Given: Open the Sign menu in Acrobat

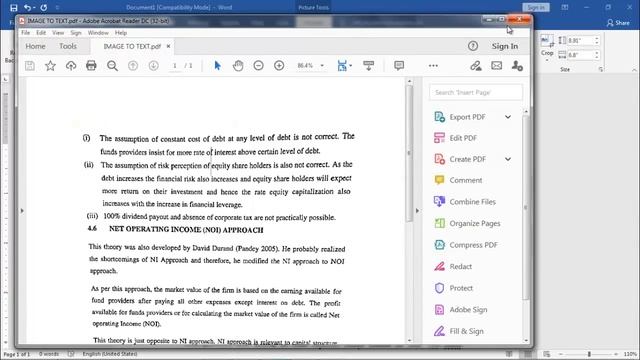Looking at the screenshot, I should (x=76, y=33).
